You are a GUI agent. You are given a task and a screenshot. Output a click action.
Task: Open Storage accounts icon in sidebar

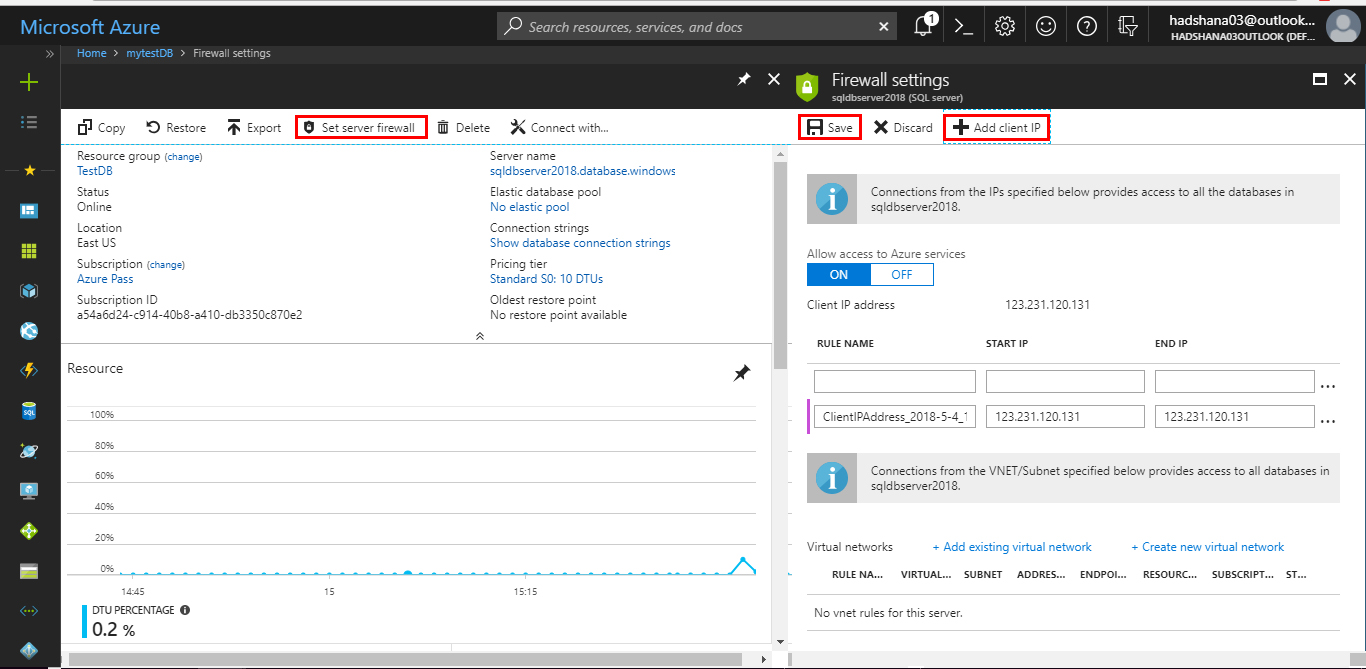coord(29,572)
